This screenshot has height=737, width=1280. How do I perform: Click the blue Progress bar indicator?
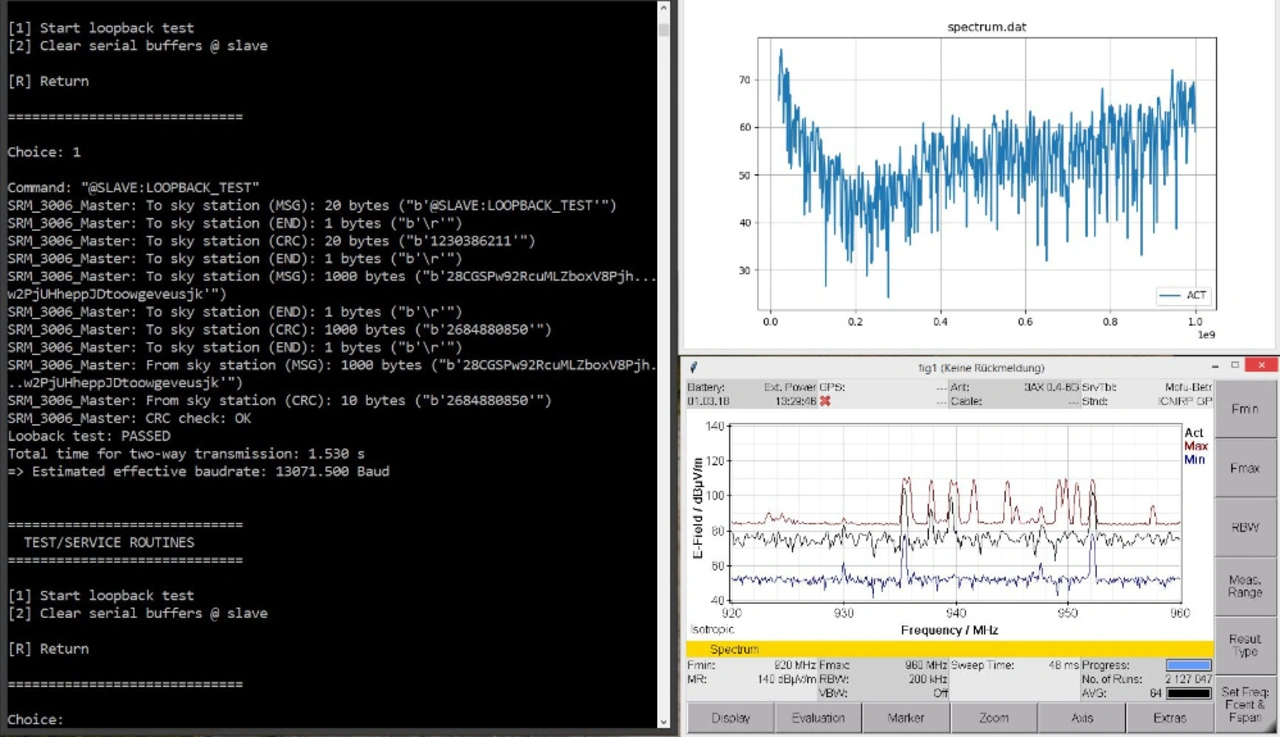point(1188,665)
